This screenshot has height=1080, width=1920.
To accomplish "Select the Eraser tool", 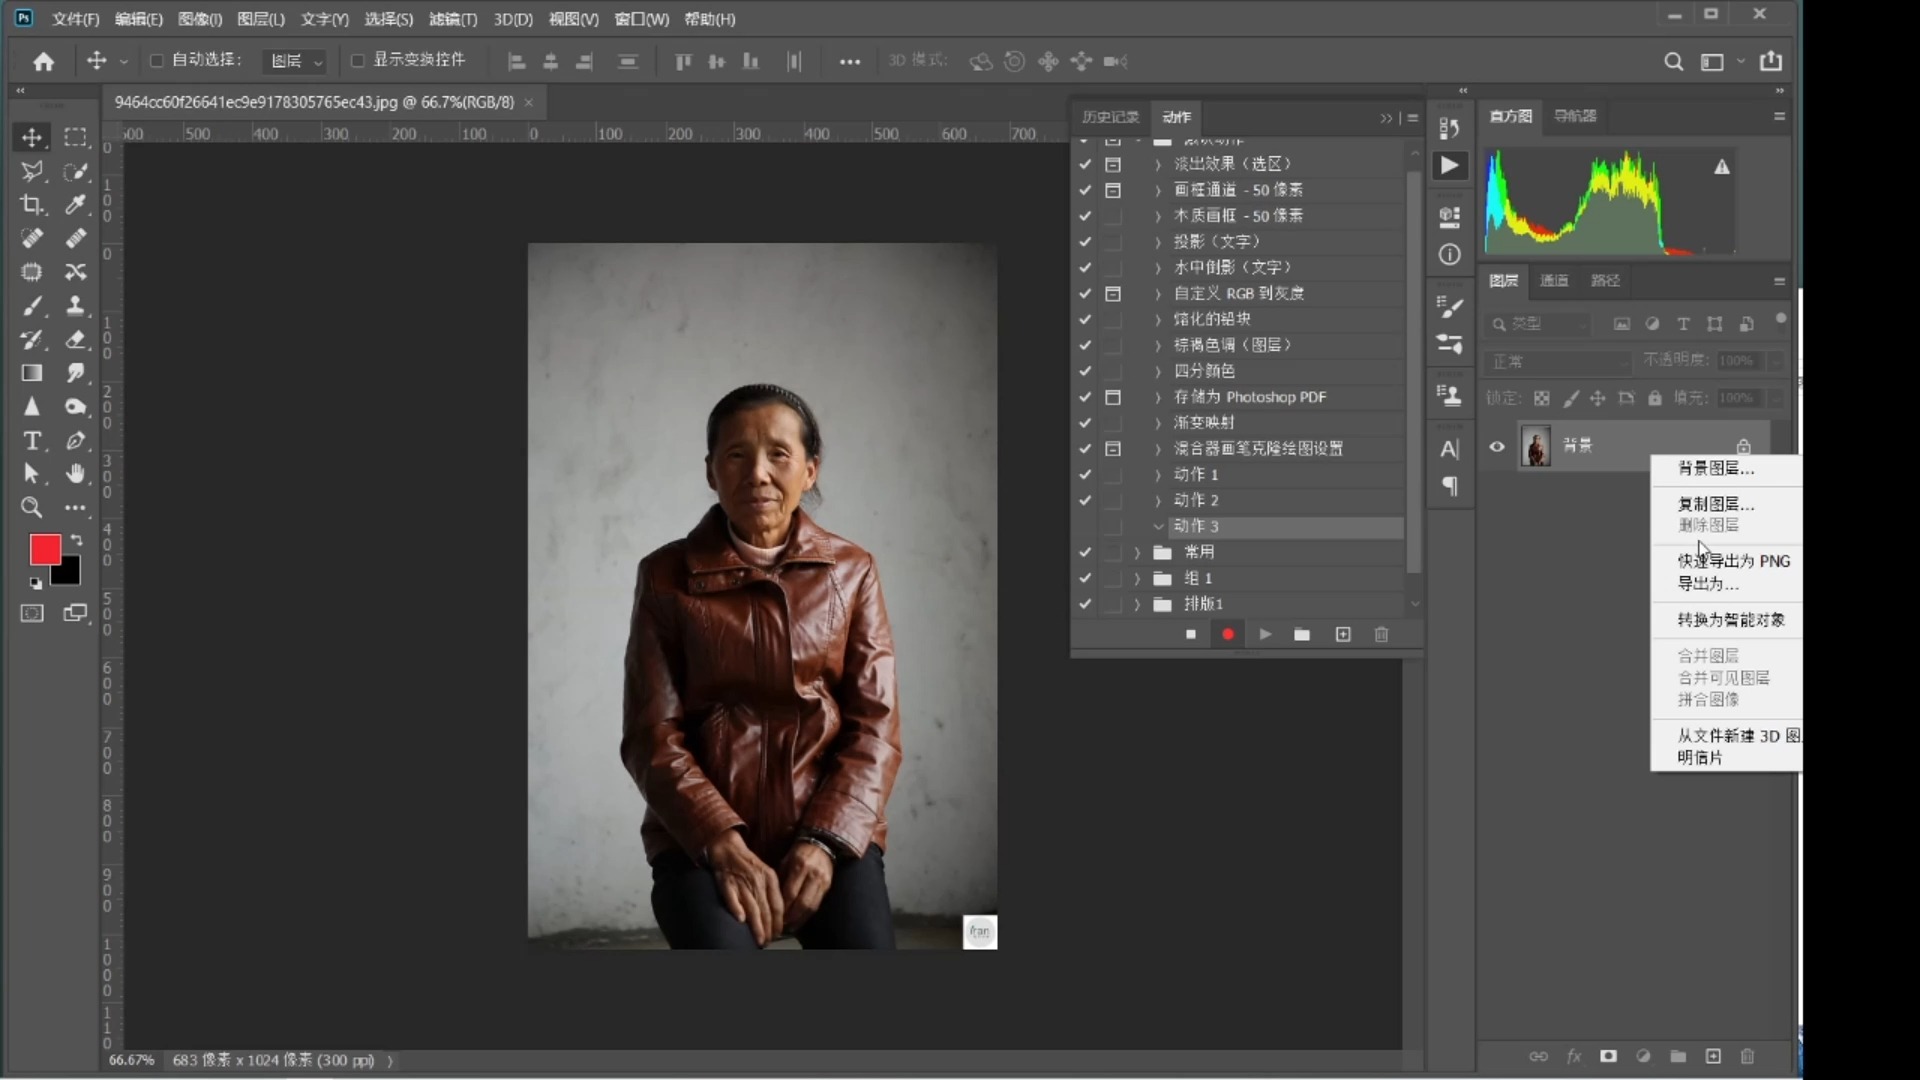I will point(76,340).
